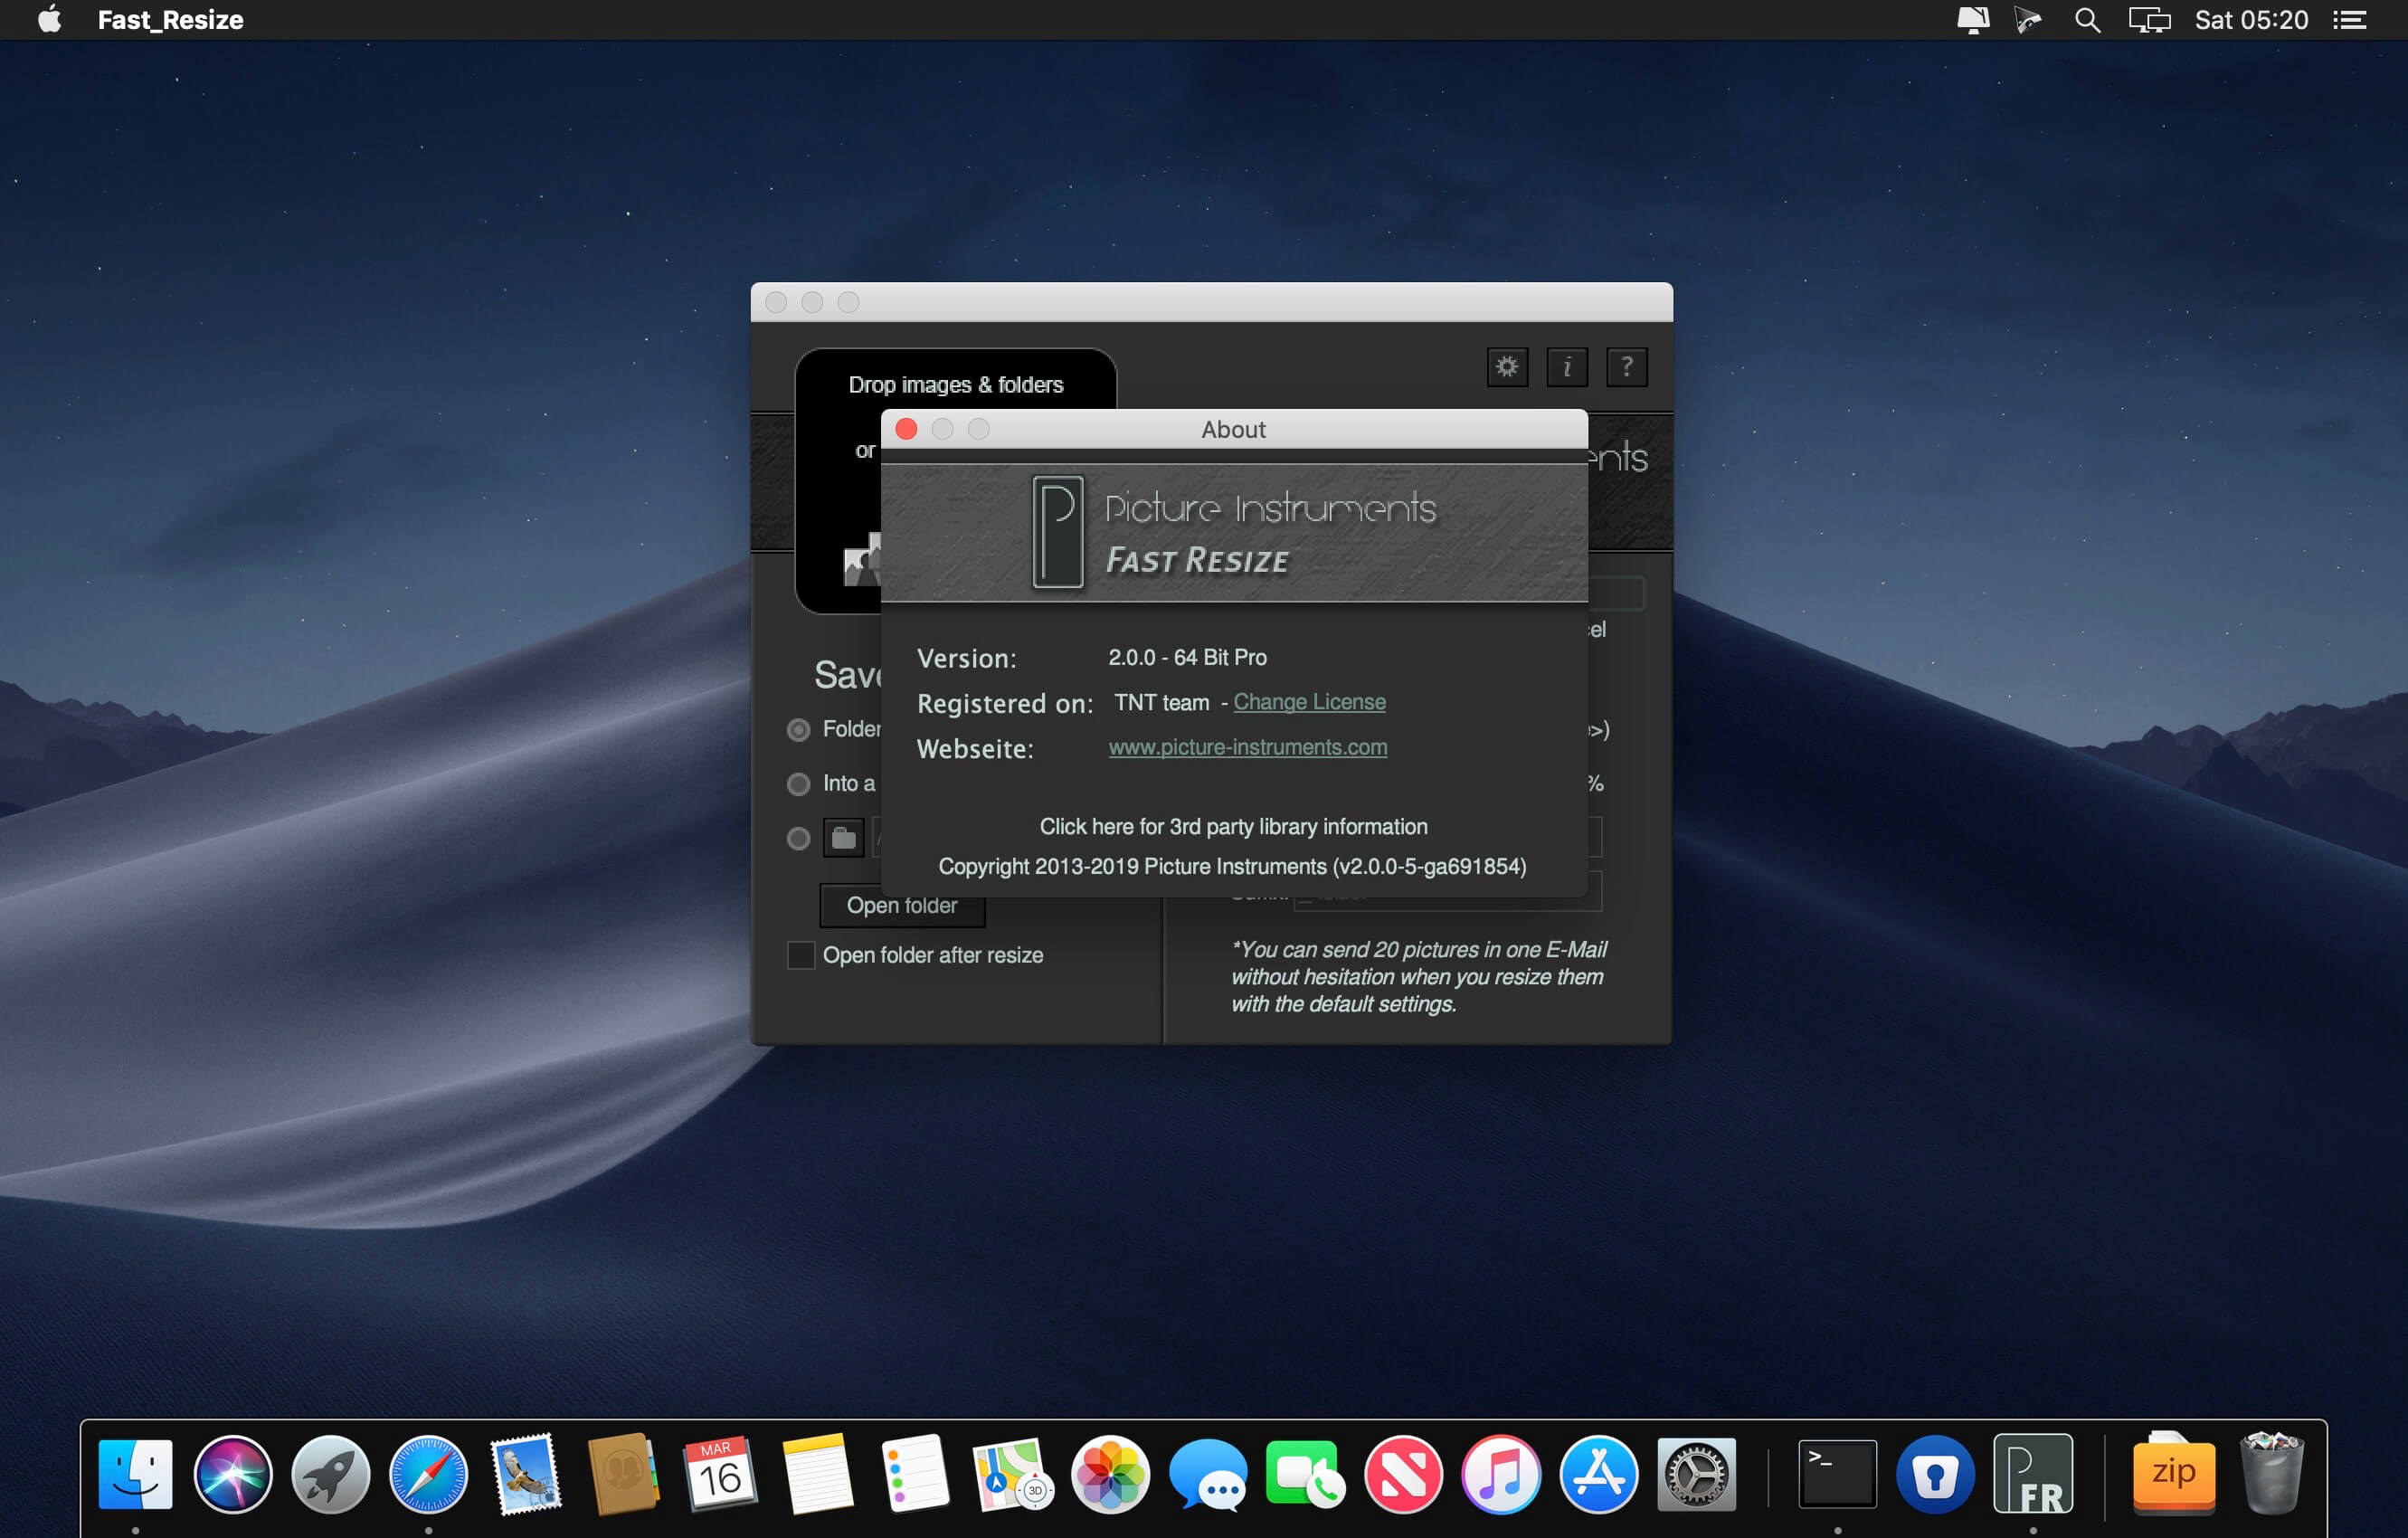This screenshot has width=2408, height=1538.
Task: Click the Change License link
Action: pyautogui.click(x=1309, y=702)
